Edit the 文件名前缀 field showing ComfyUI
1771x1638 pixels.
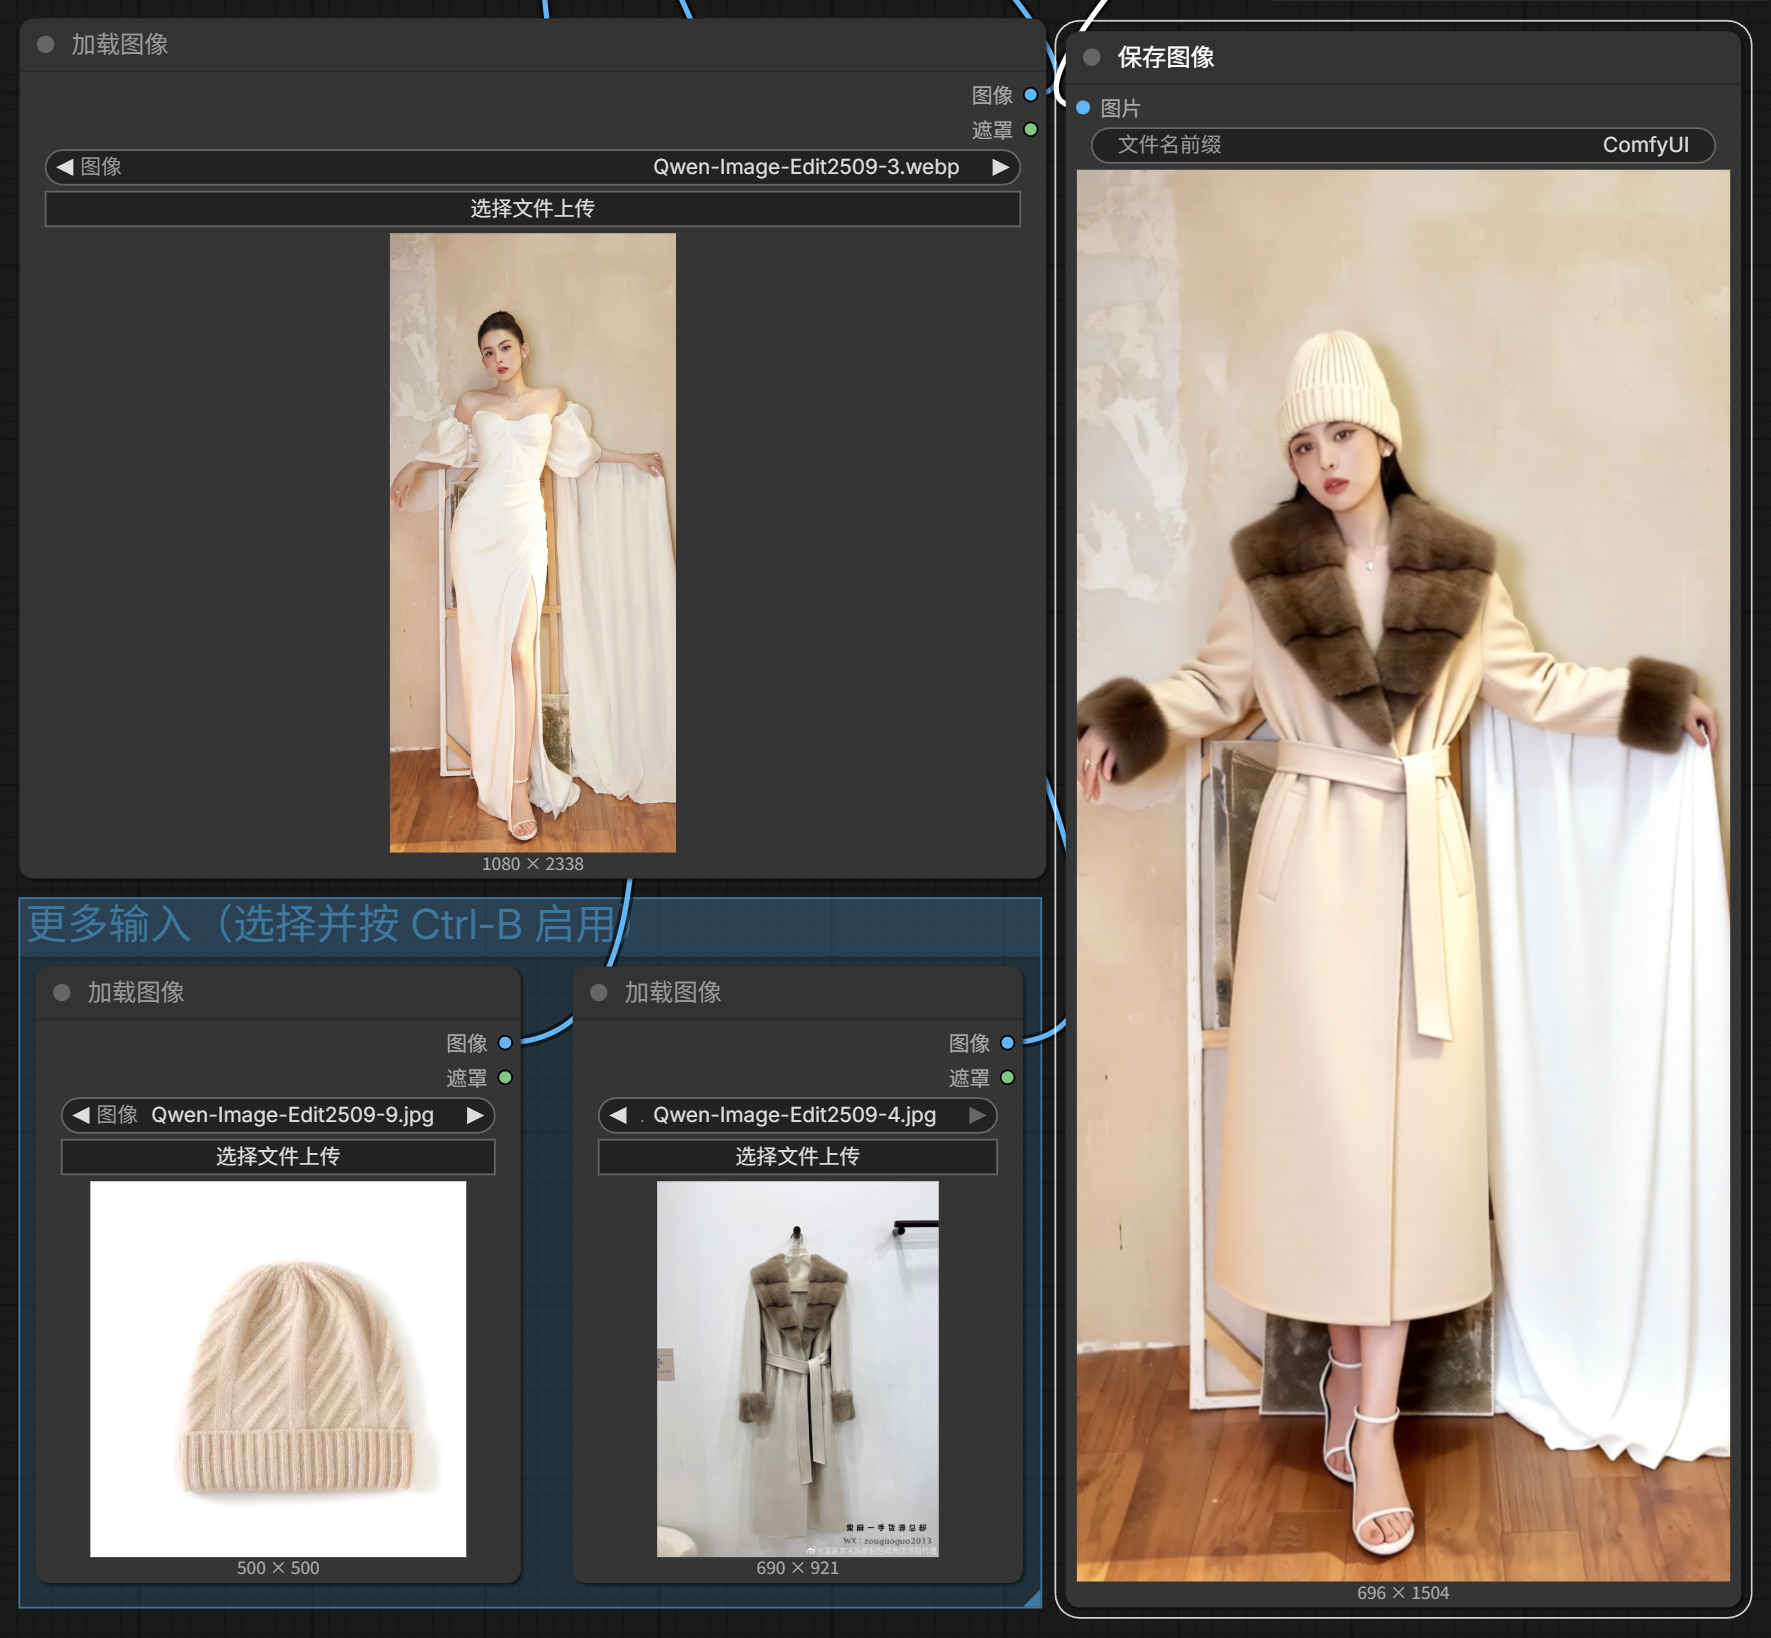tap(1402, 145)
